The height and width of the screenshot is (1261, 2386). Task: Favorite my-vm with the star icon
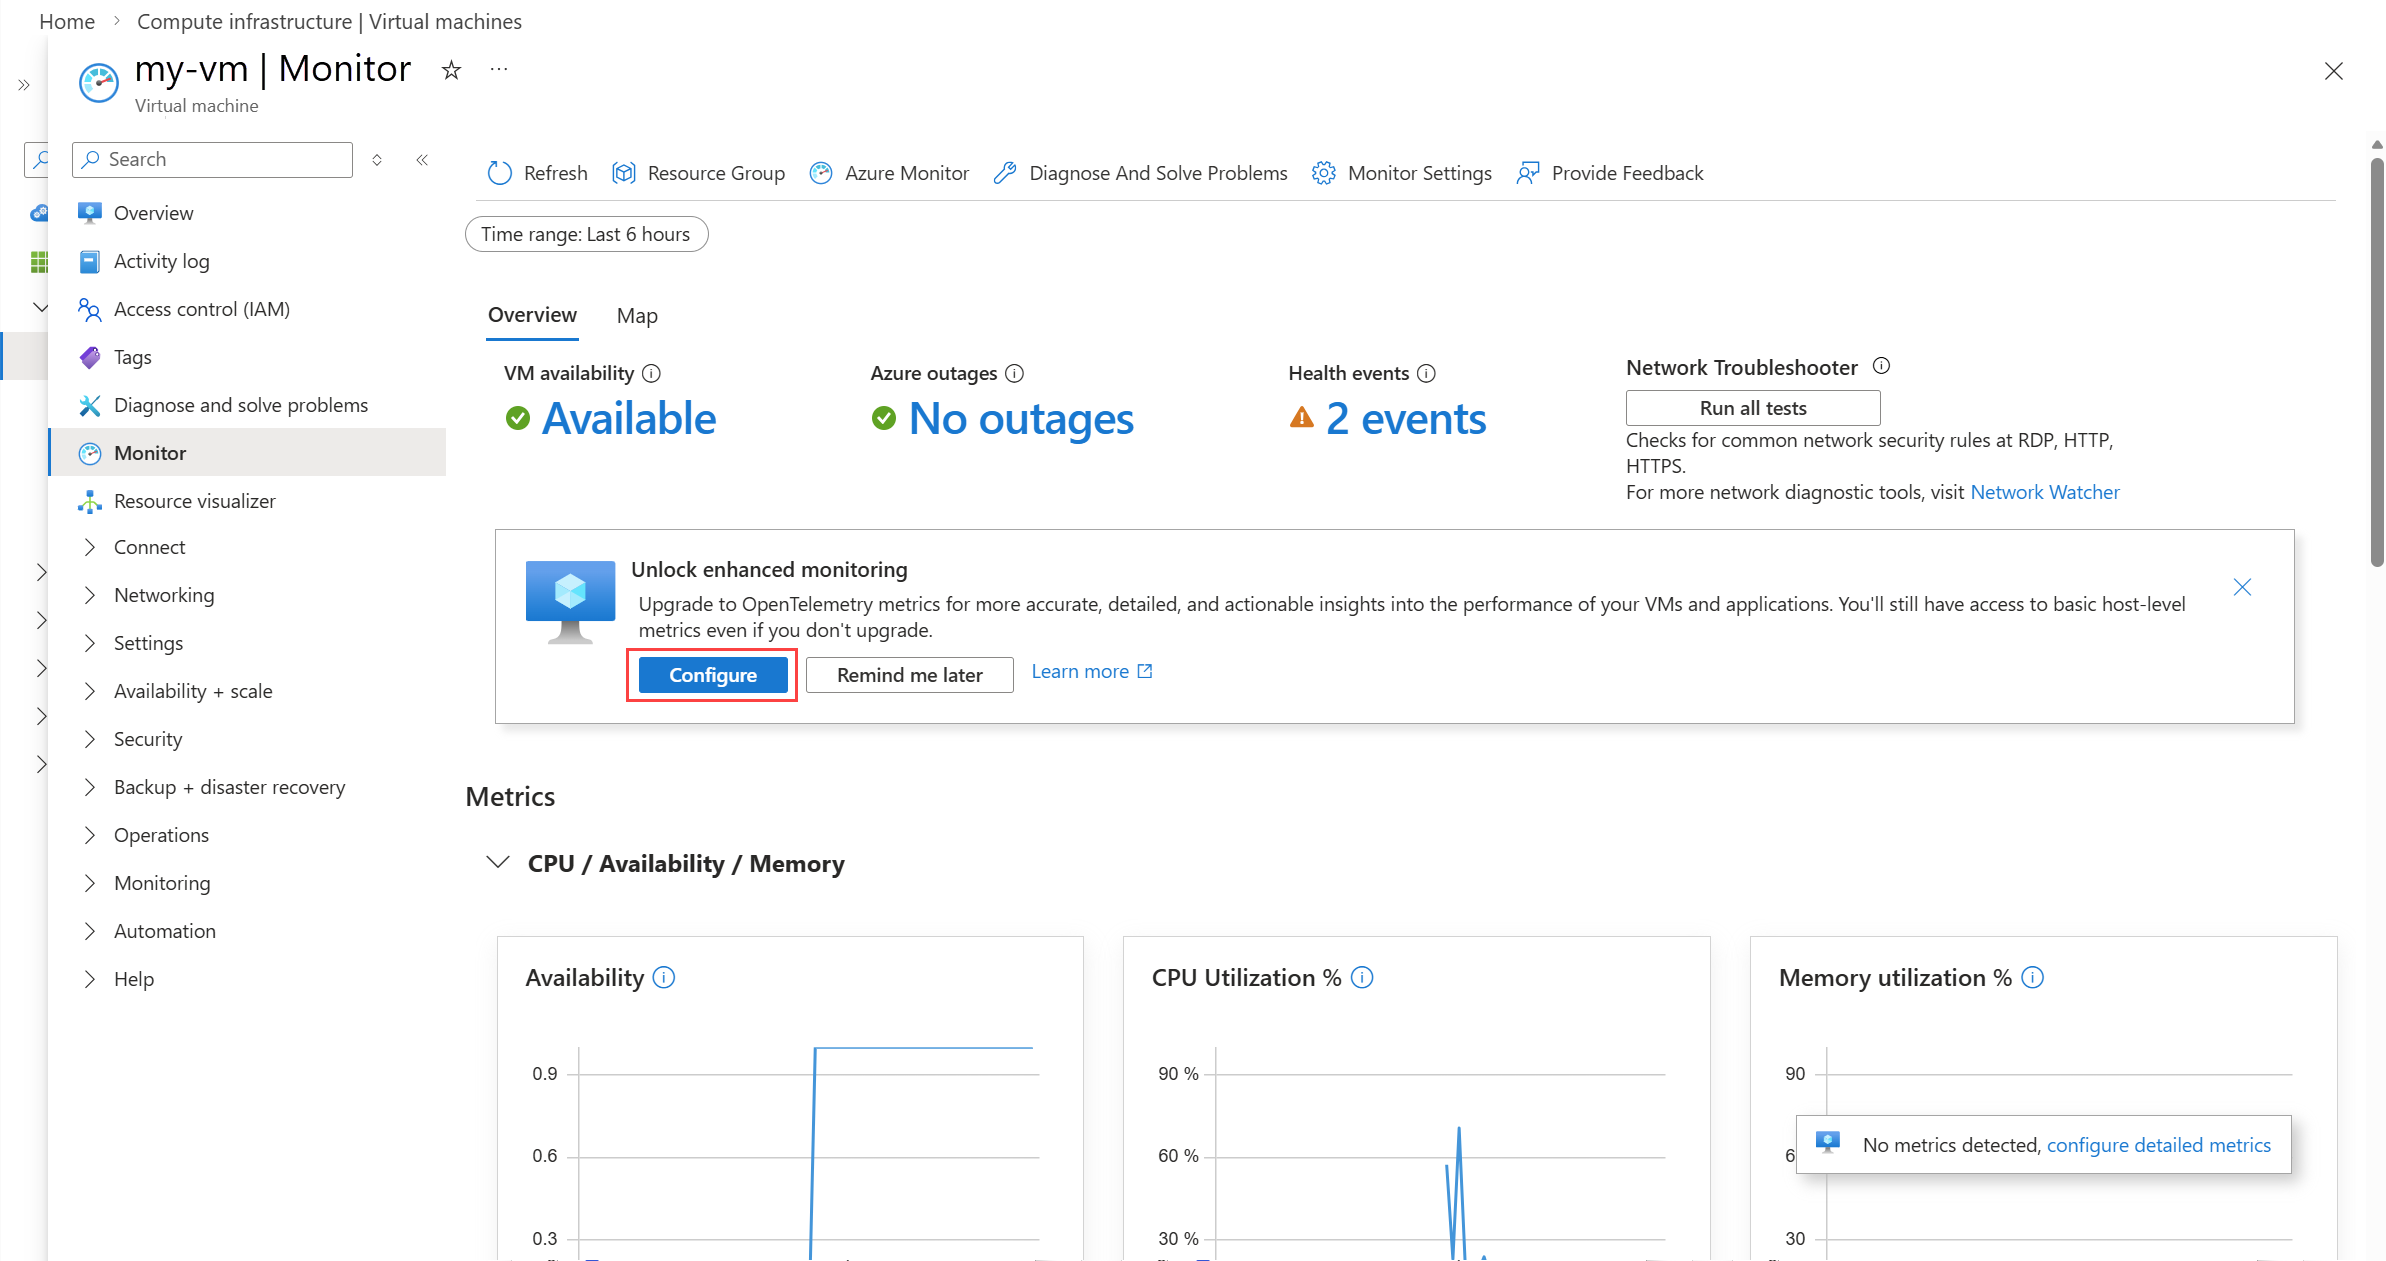coord(451,70)
